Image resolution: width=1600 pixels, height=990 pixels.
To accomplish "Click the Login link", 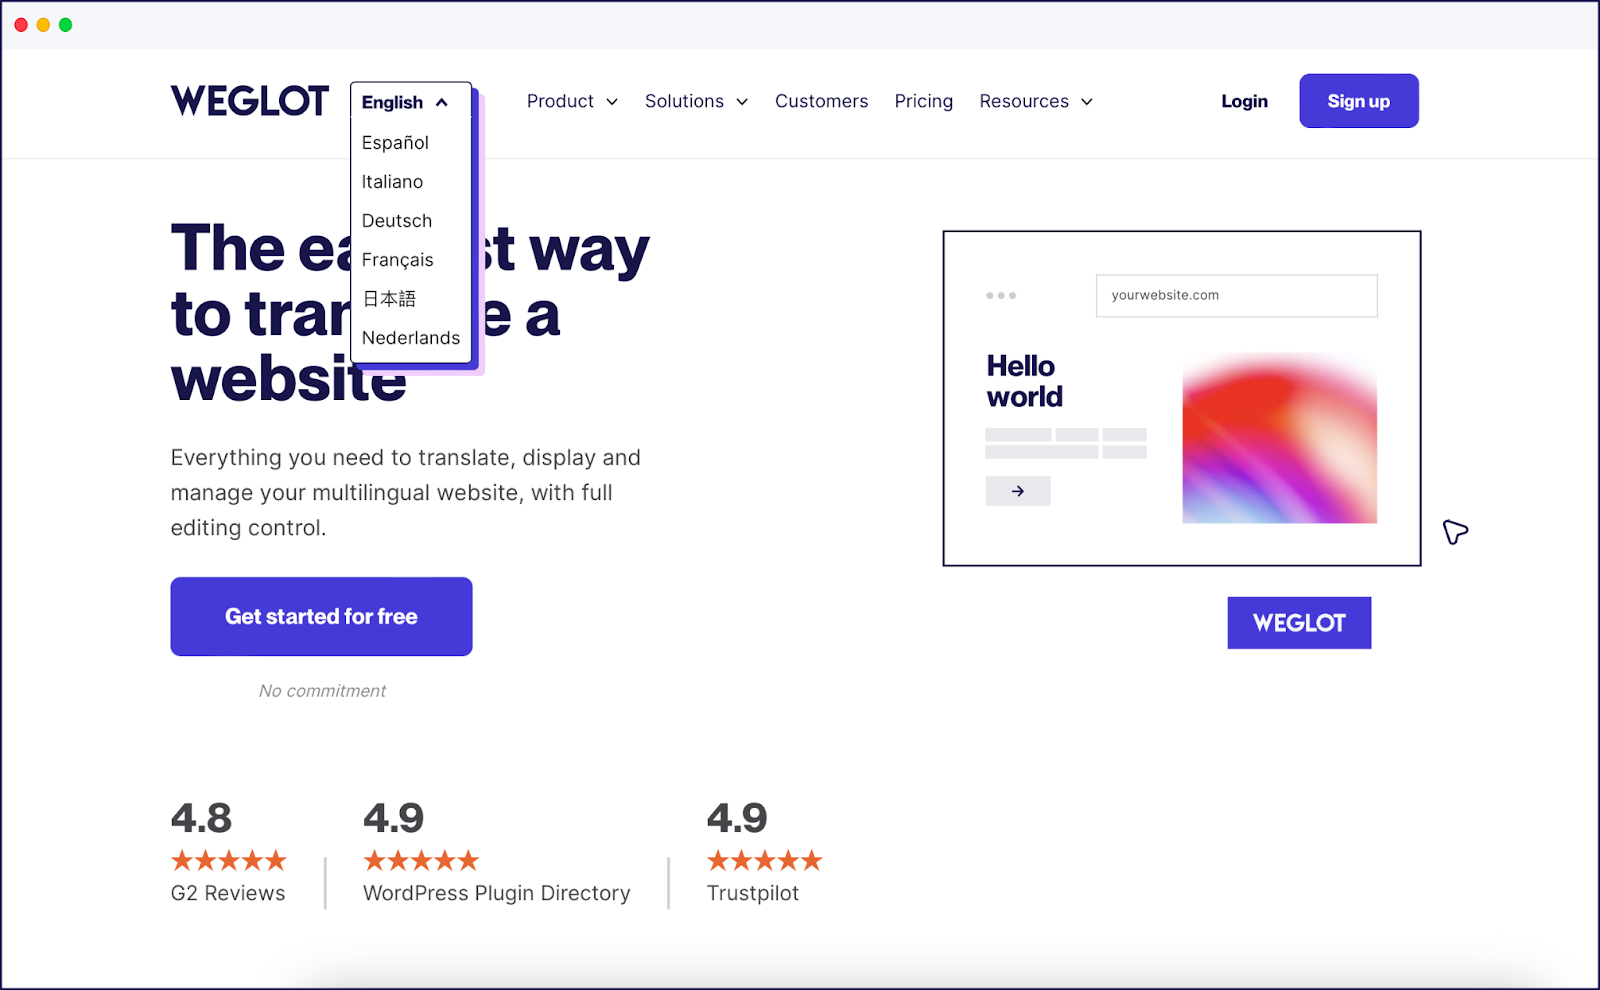I will (x=1243, y=101).
